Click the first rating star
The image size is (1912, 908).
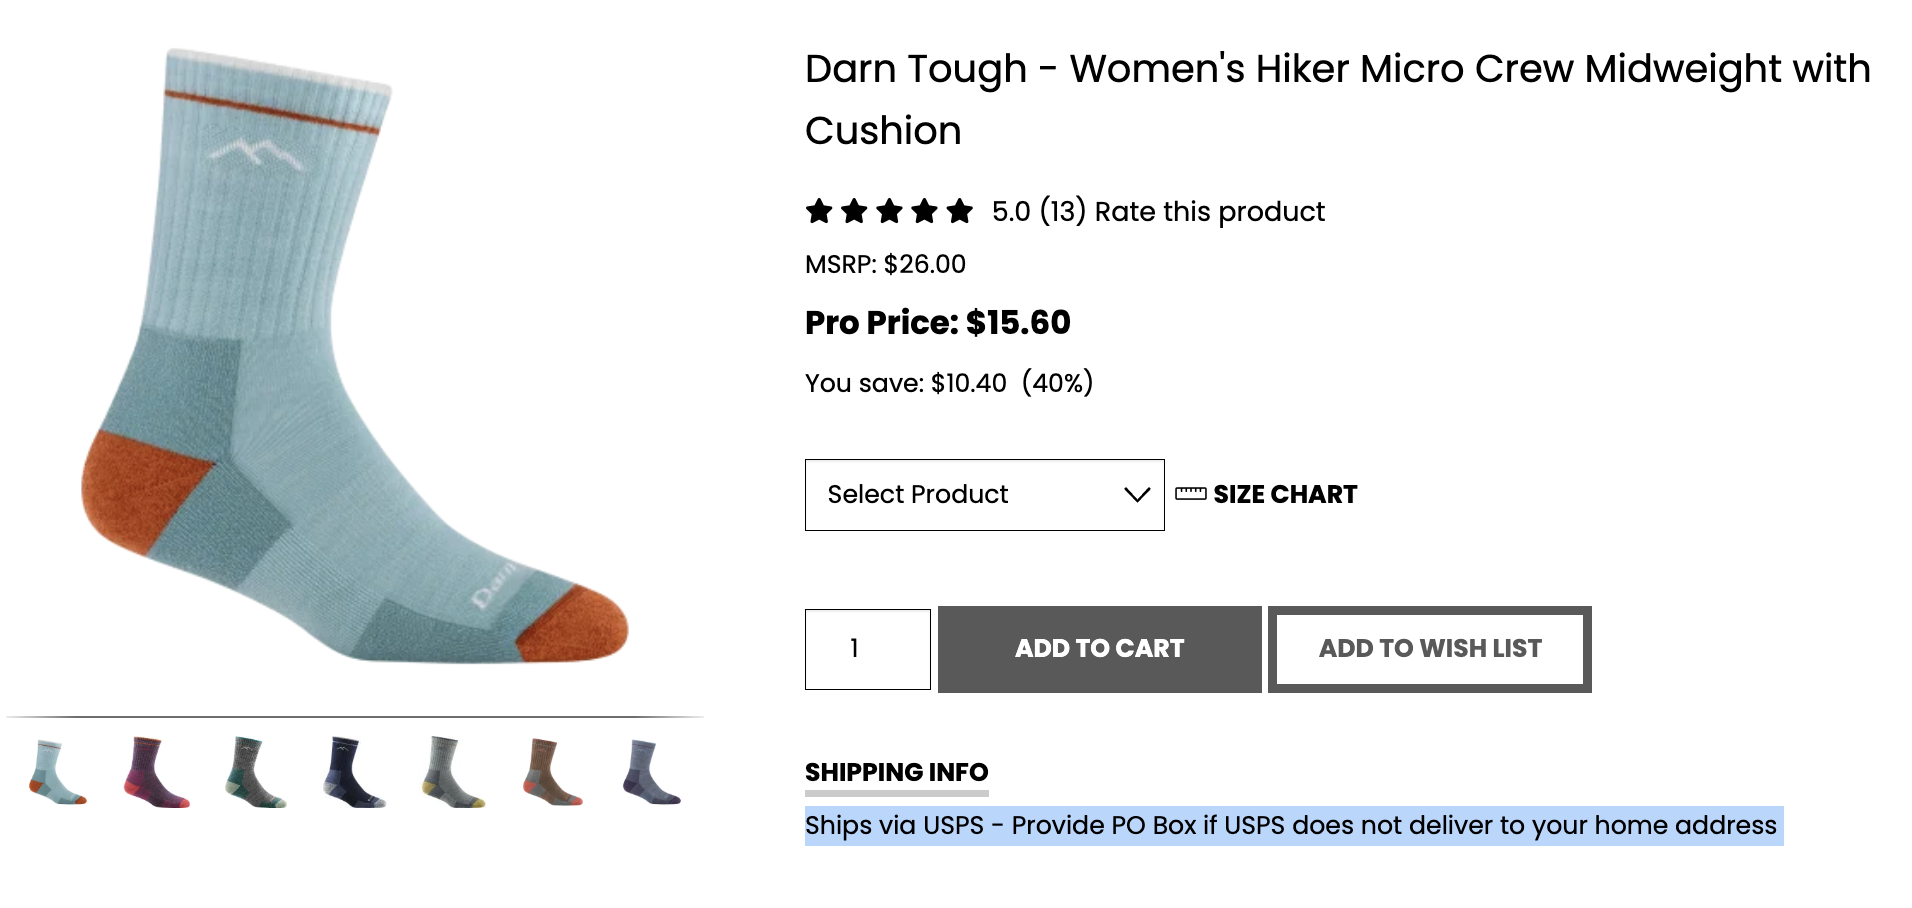[819, 211]
